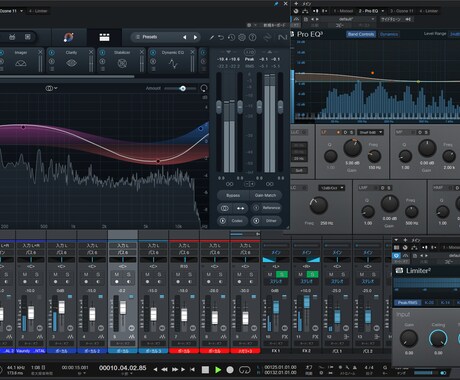460x380 pixels.
Task: Select the Peak/RMS tab in Limiter
Action: click(407, 303)
